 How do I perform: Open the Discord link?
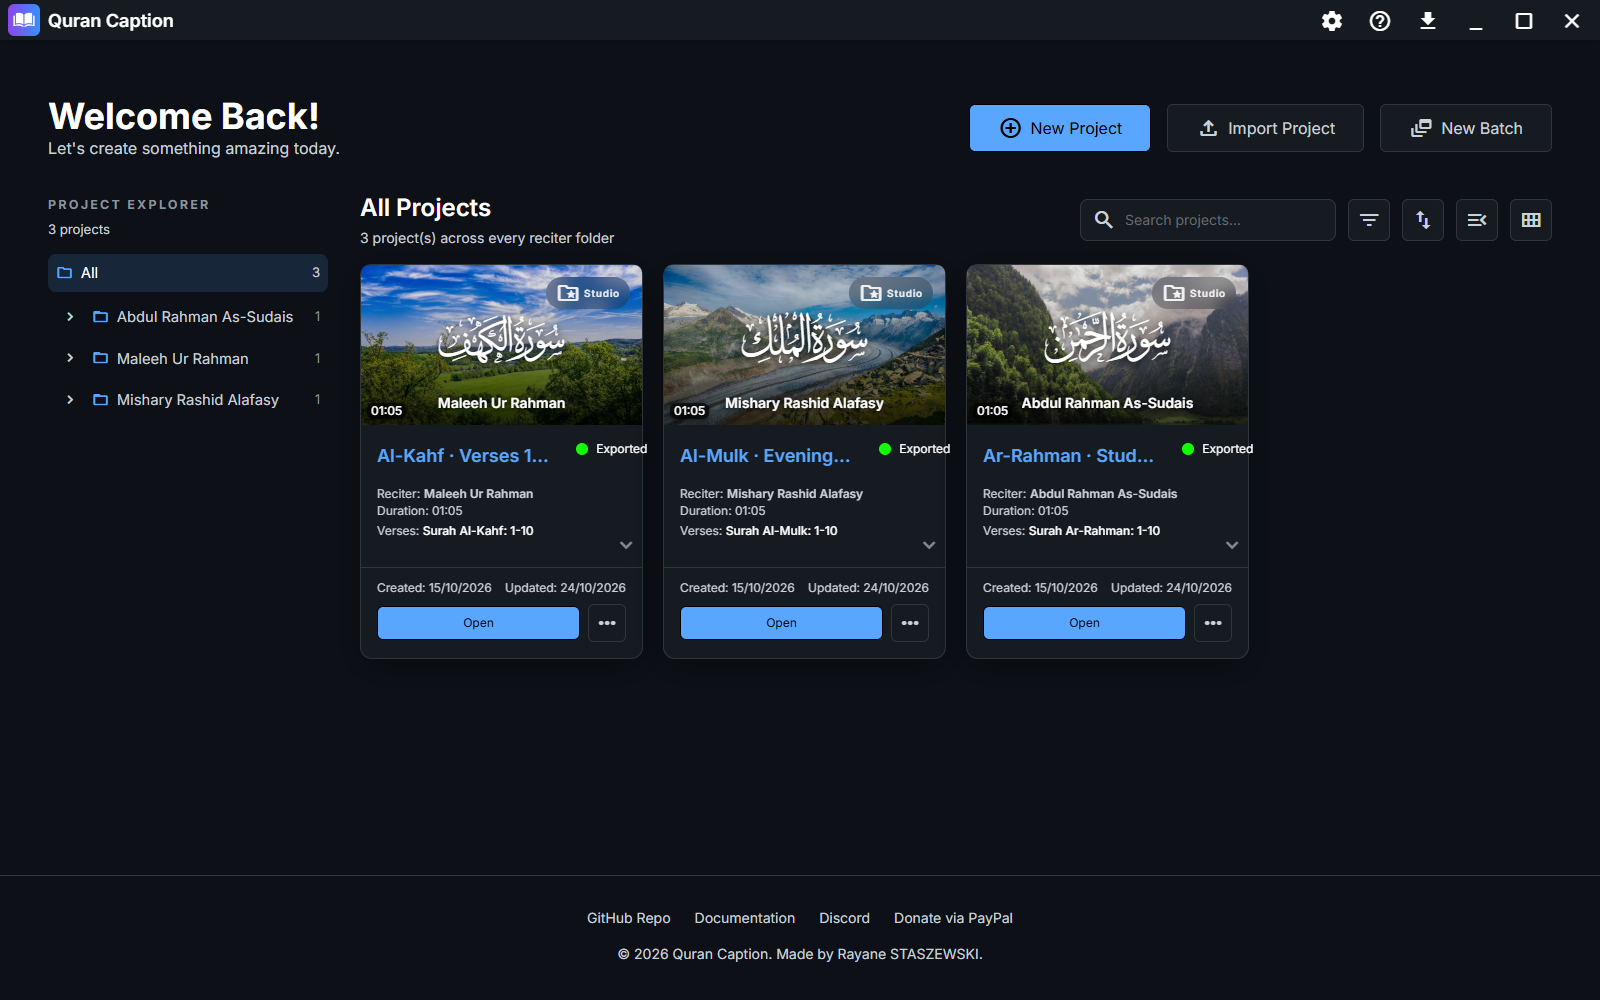pos(845,918)
